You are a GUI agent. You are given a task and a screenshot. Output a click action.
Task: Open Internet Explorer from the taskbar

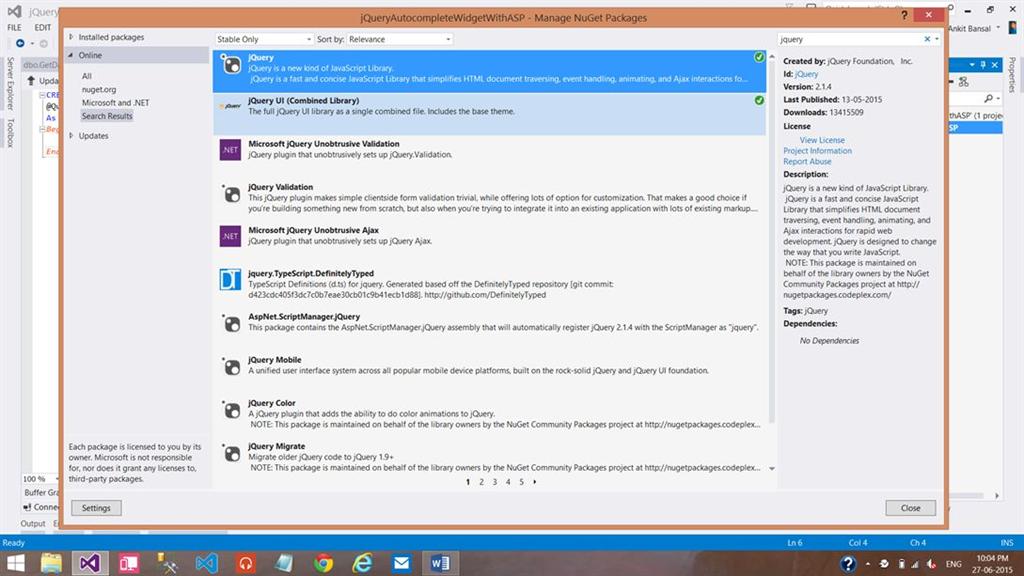362,563
